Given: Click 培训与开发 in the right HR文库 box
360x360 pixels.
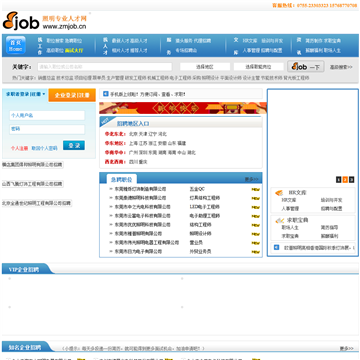Looking at the screenshot, I should (331, 200).
